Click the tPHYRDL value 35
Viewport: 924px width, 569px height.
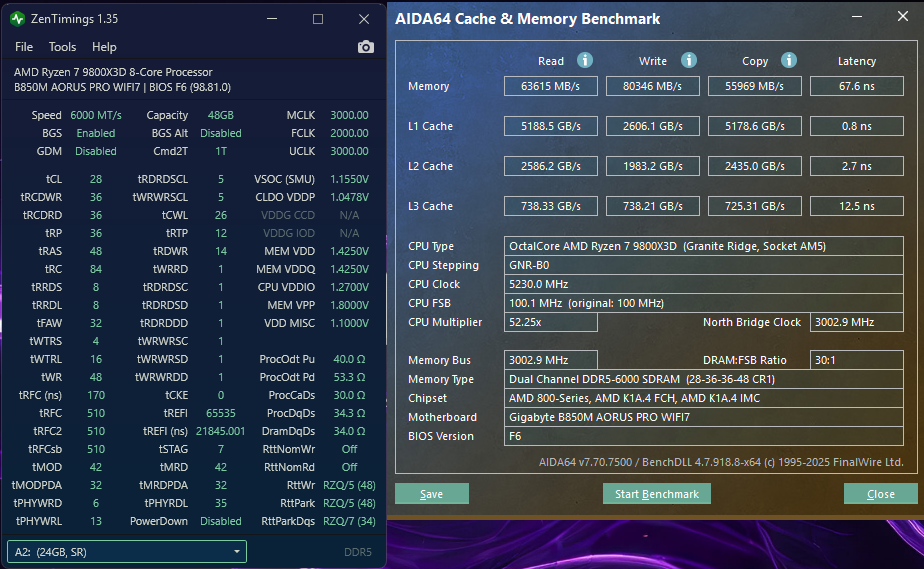(x=220, y=503)
